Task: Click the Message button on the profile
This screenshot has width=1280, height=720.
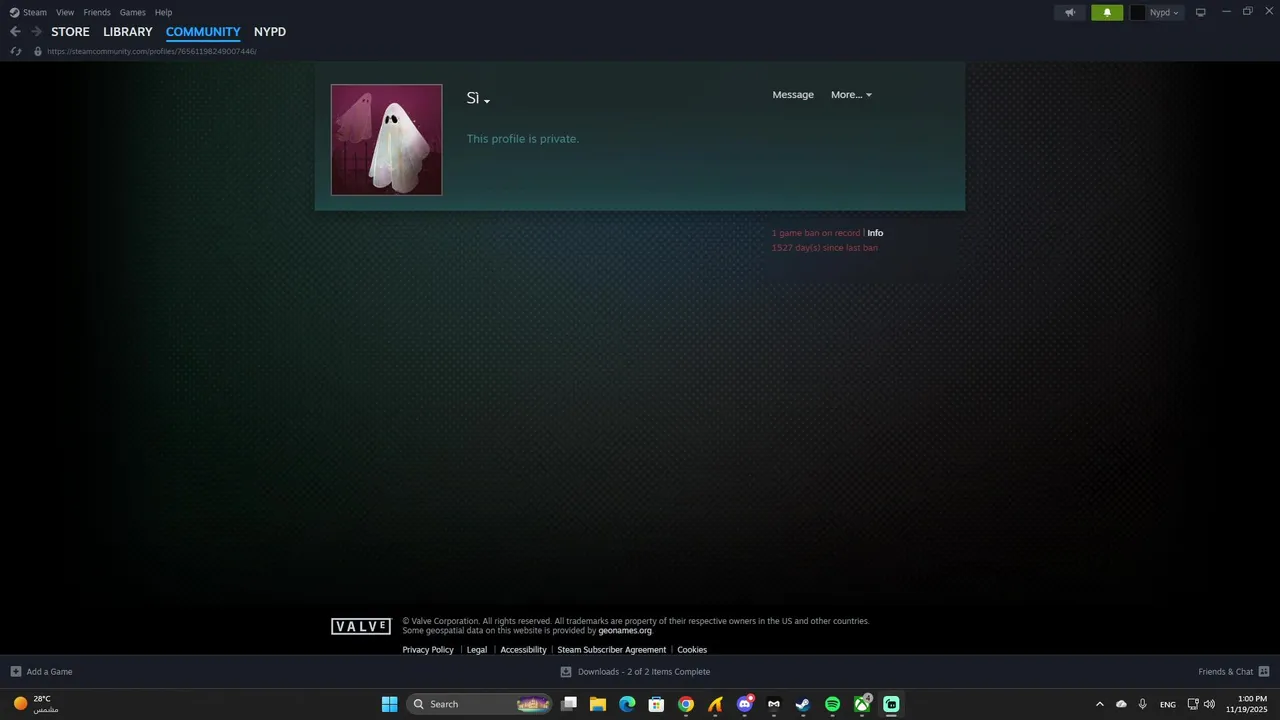Action: pyautogui.click(x=793, y=95)
